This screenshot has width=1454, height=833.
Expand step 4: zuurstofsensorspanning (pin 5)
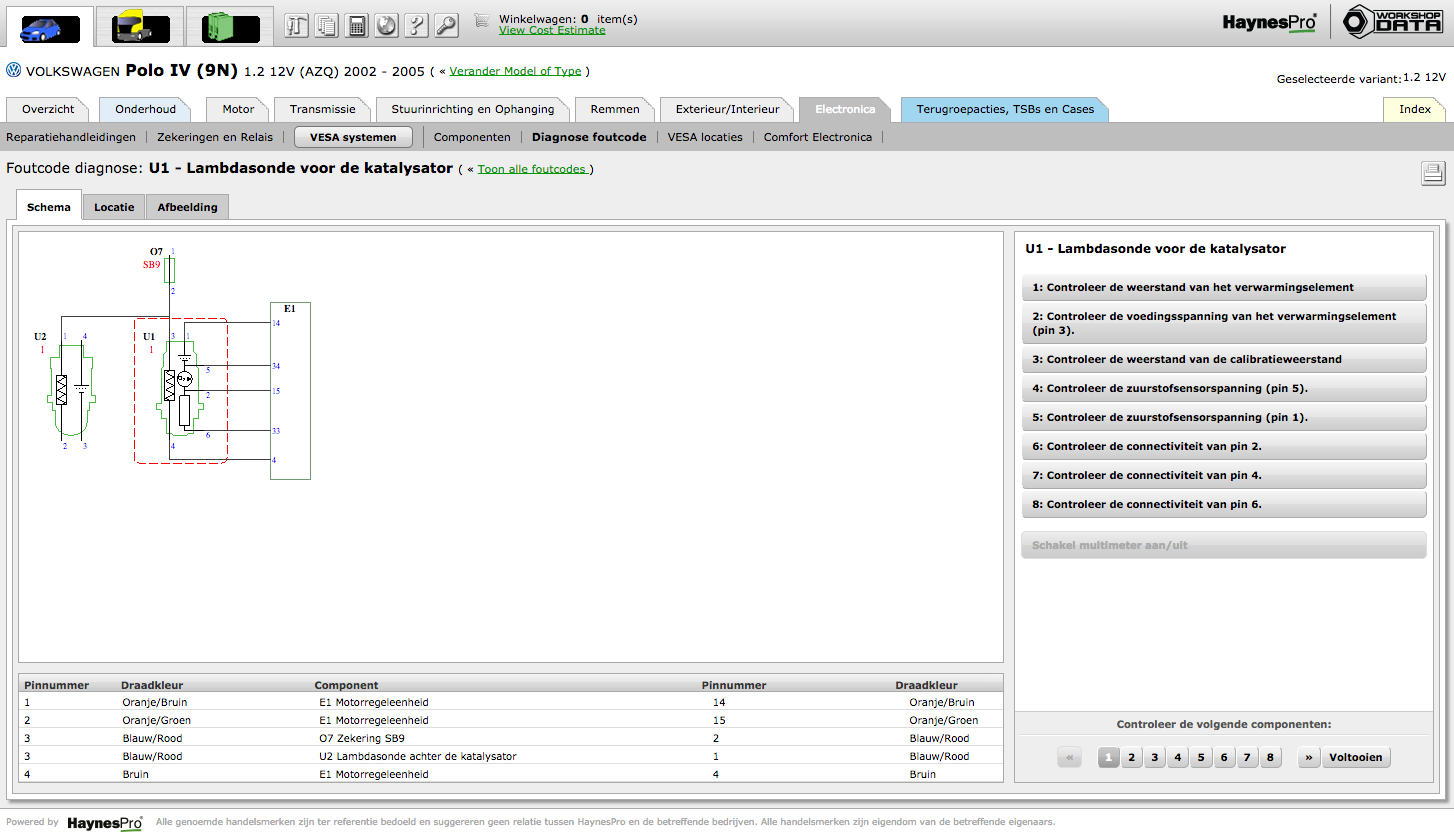1223,389
